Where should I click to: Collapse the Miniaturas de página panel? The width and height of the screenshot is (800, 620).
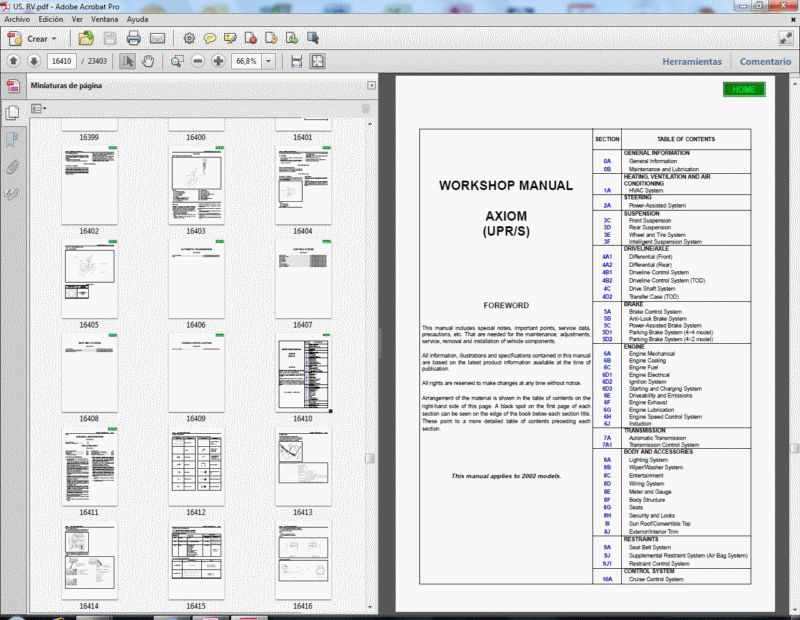[371, 85]
